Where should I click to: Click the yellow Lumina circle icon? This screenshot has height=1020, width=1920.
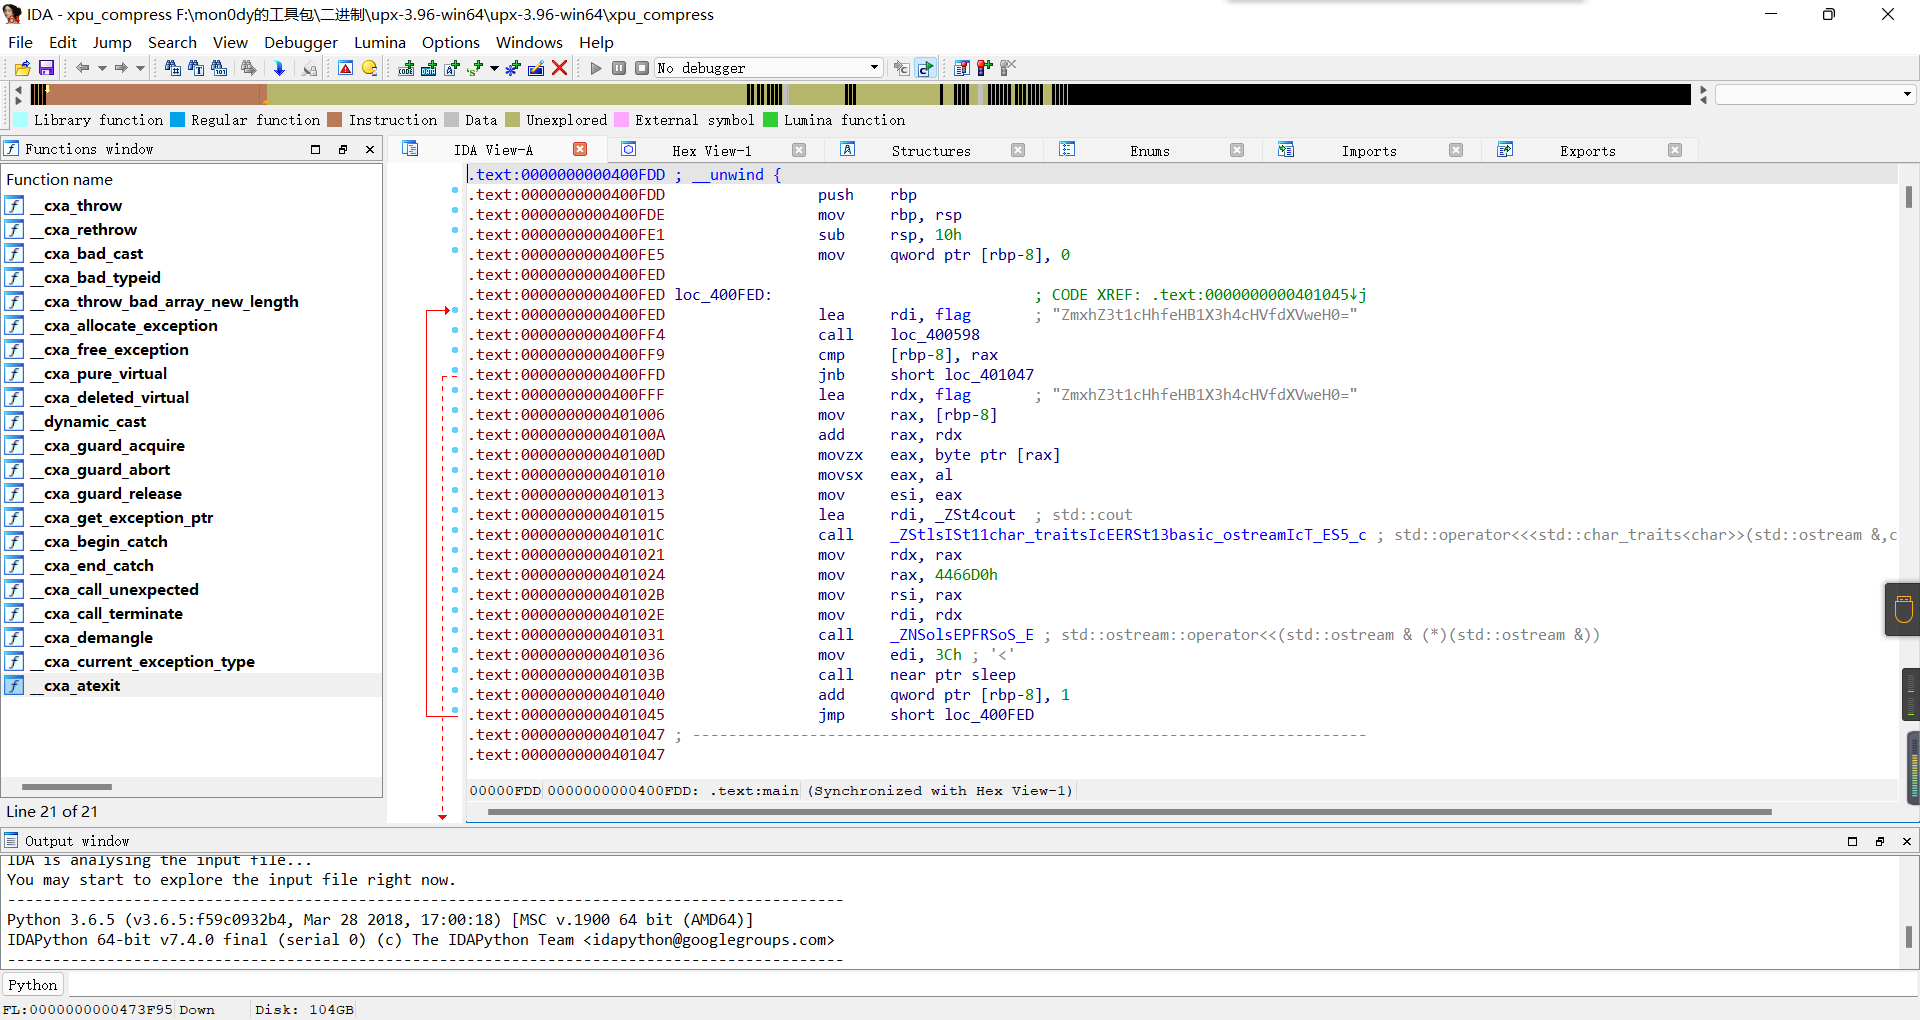tap(369, 68)
